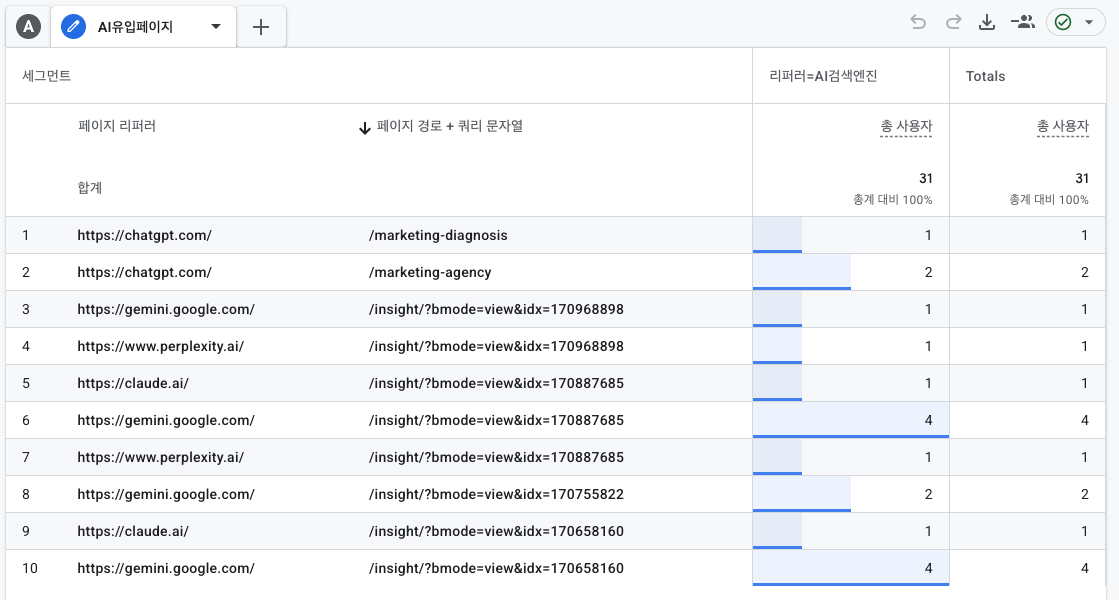
Task: Click perplexity.ai referrer in row 4
Action: (x=161, y=347)
